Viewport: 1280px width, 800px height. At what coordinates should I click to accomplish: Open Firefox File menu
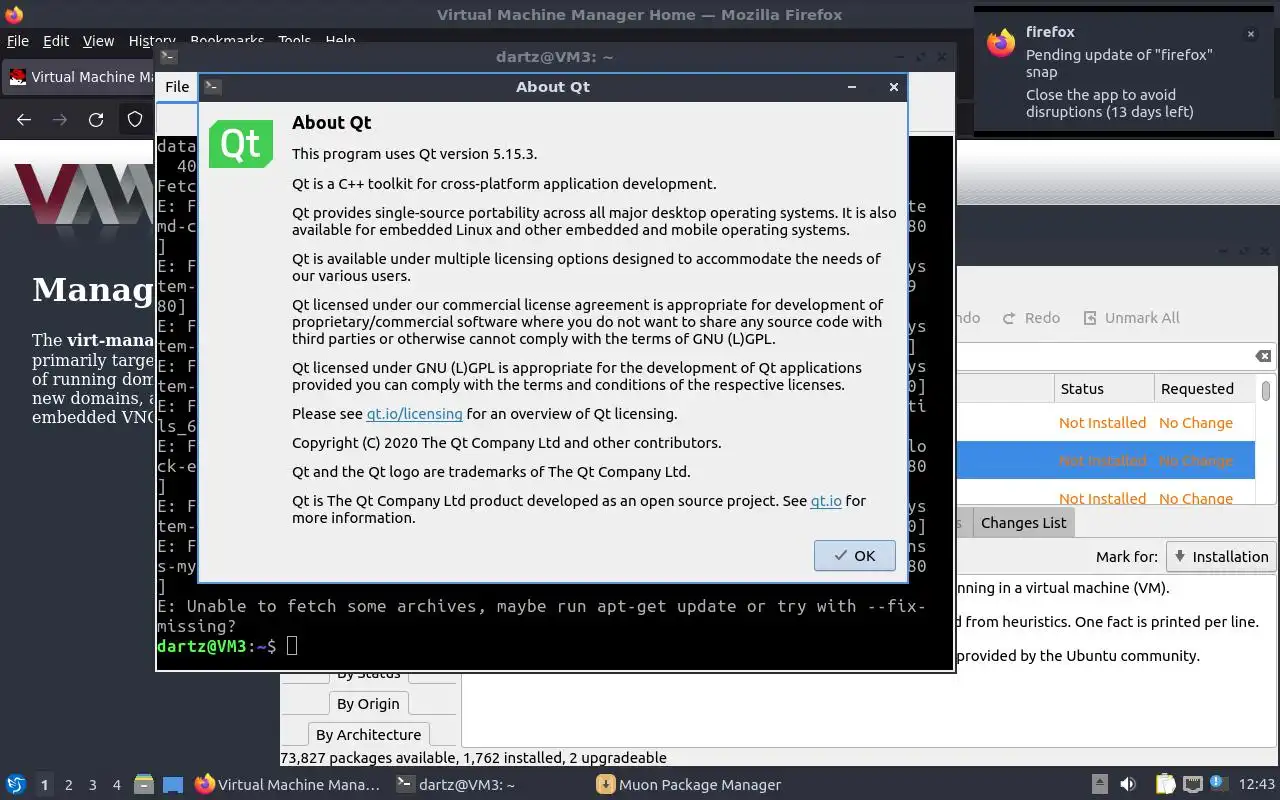[x=18, y=41]
